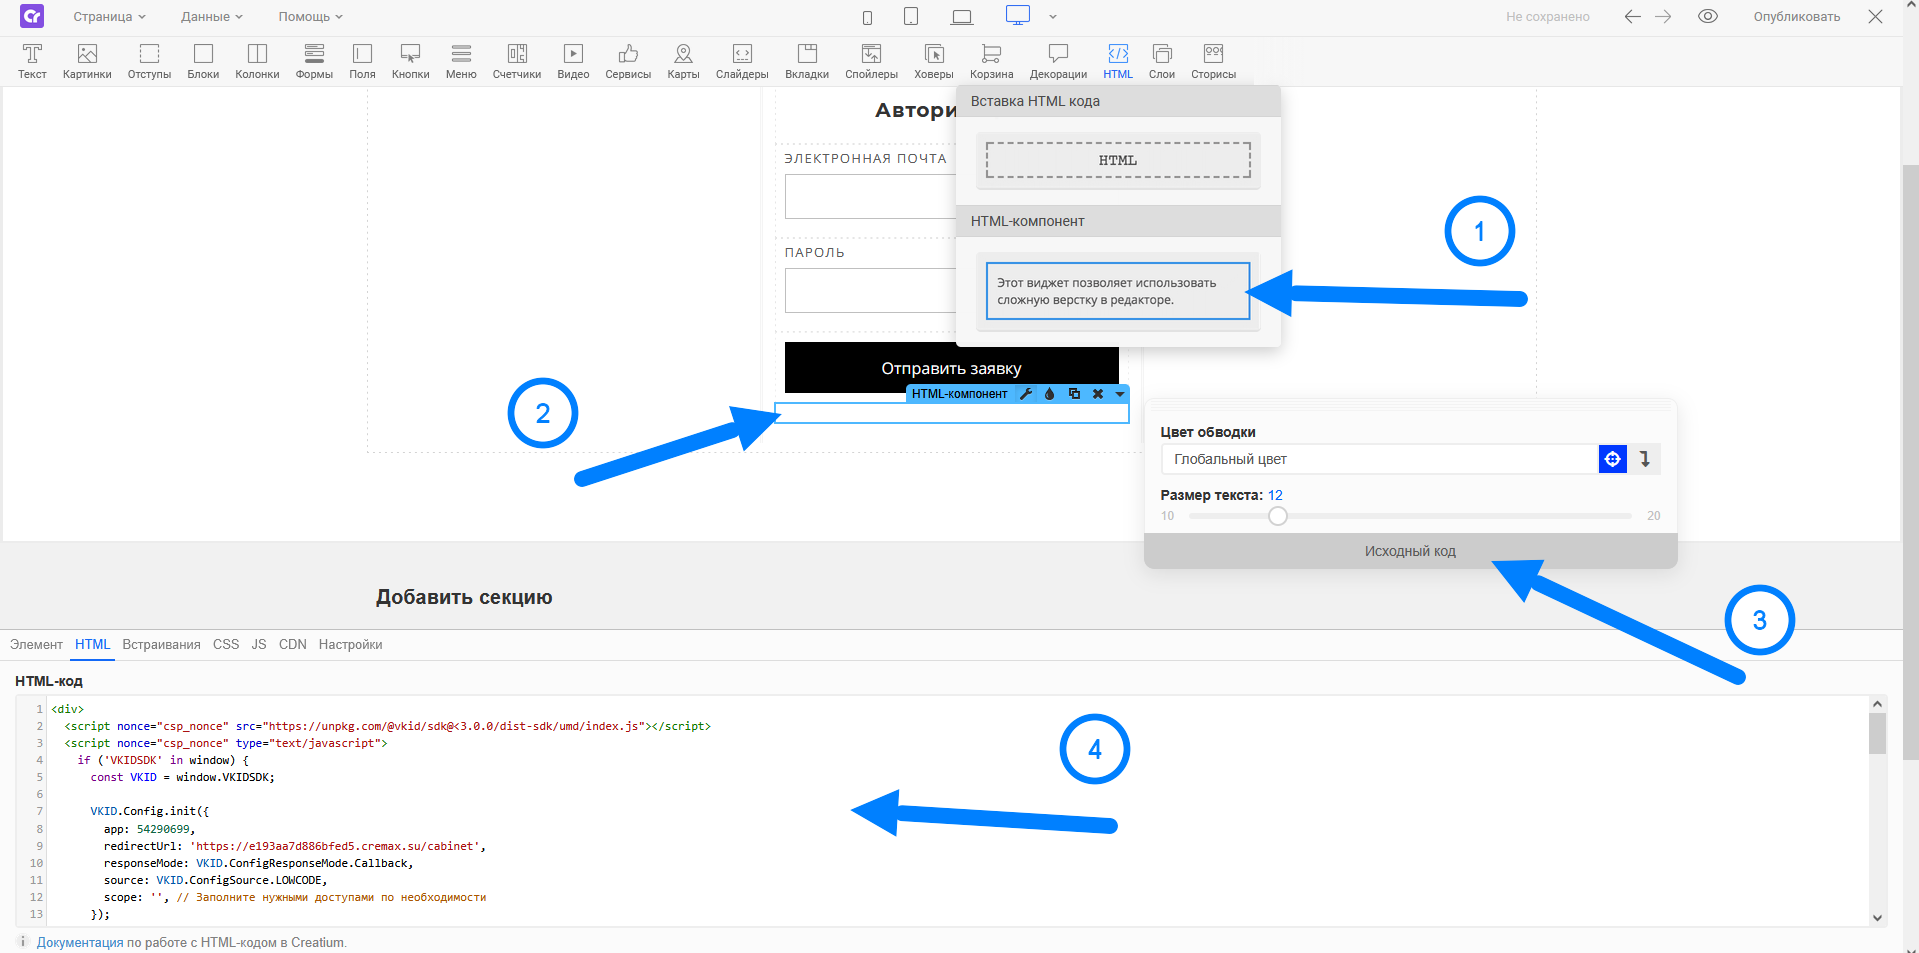The image size is (1919, 953).
Task: Open the Картинки widgets tool
Action: pyautogui.click(x=87, y=60)
